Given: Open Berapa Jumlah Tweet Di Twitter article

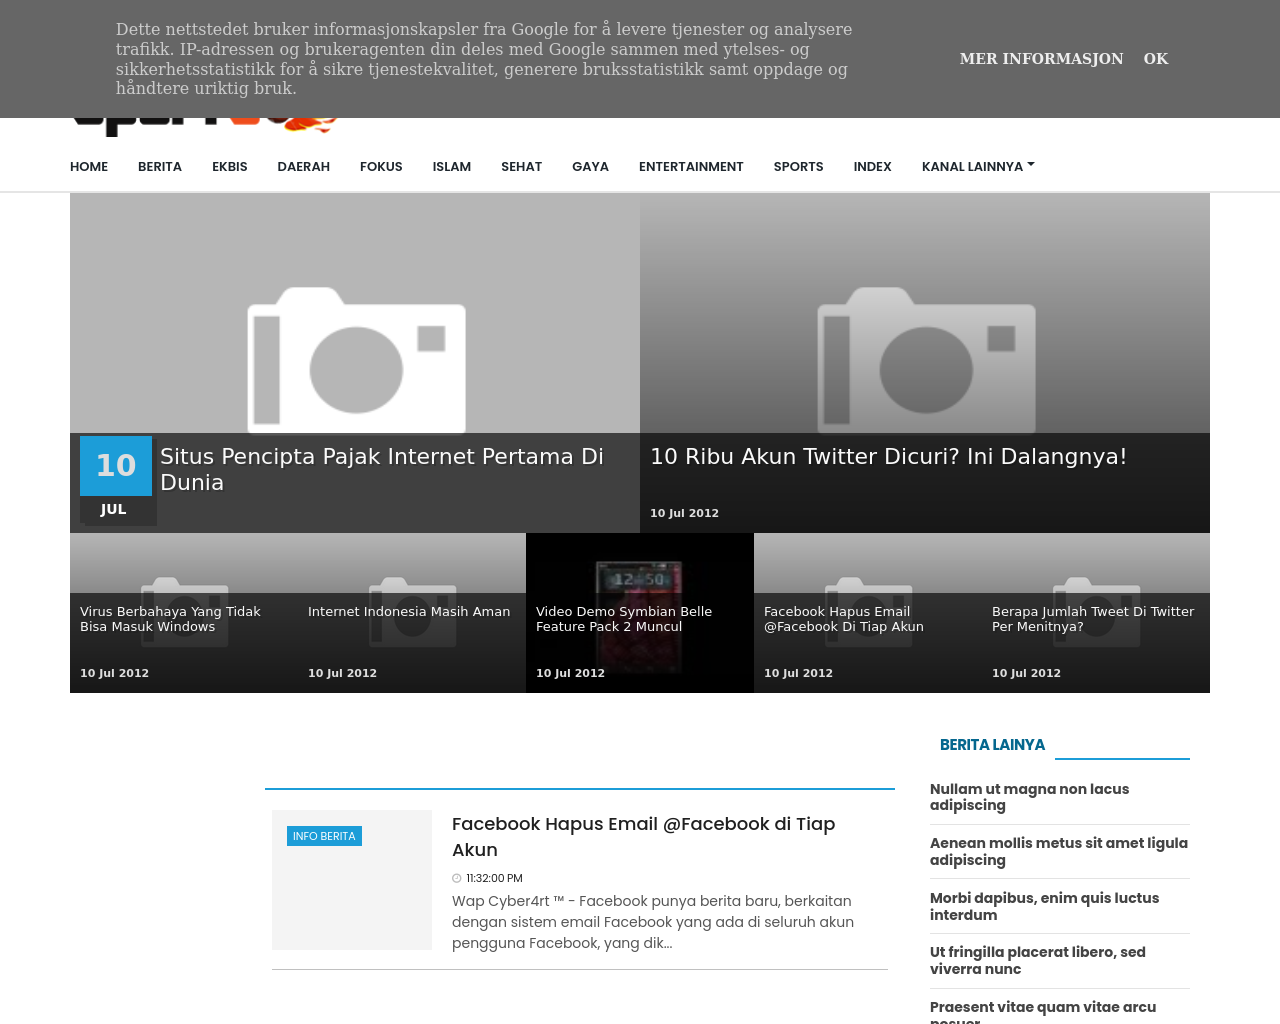Looking at the screenshot, I should 1093,619.
